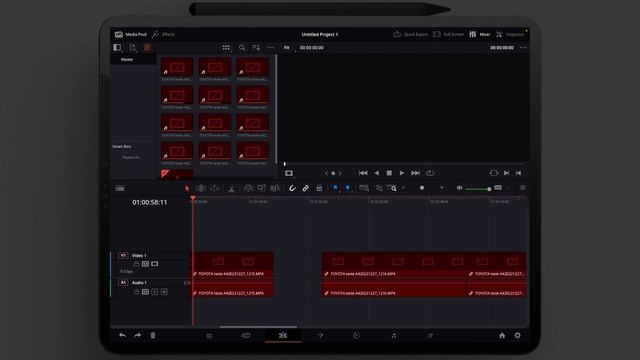Disable the Video 1 track

pos(155,264)
